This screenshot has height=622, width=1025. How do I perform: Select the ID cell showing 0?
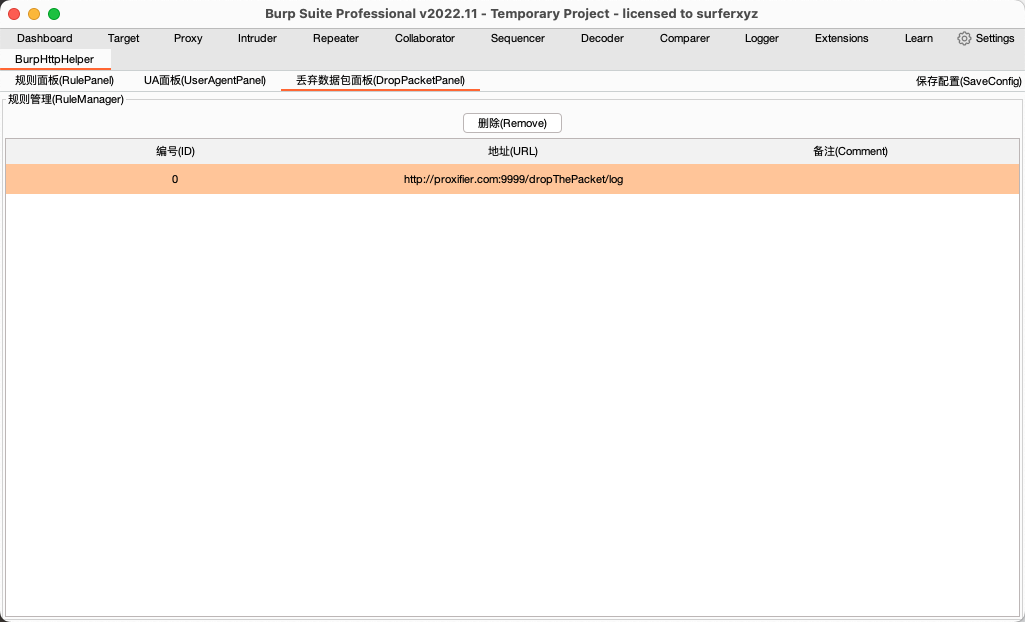pyautogui.click(x=175, y=179)
